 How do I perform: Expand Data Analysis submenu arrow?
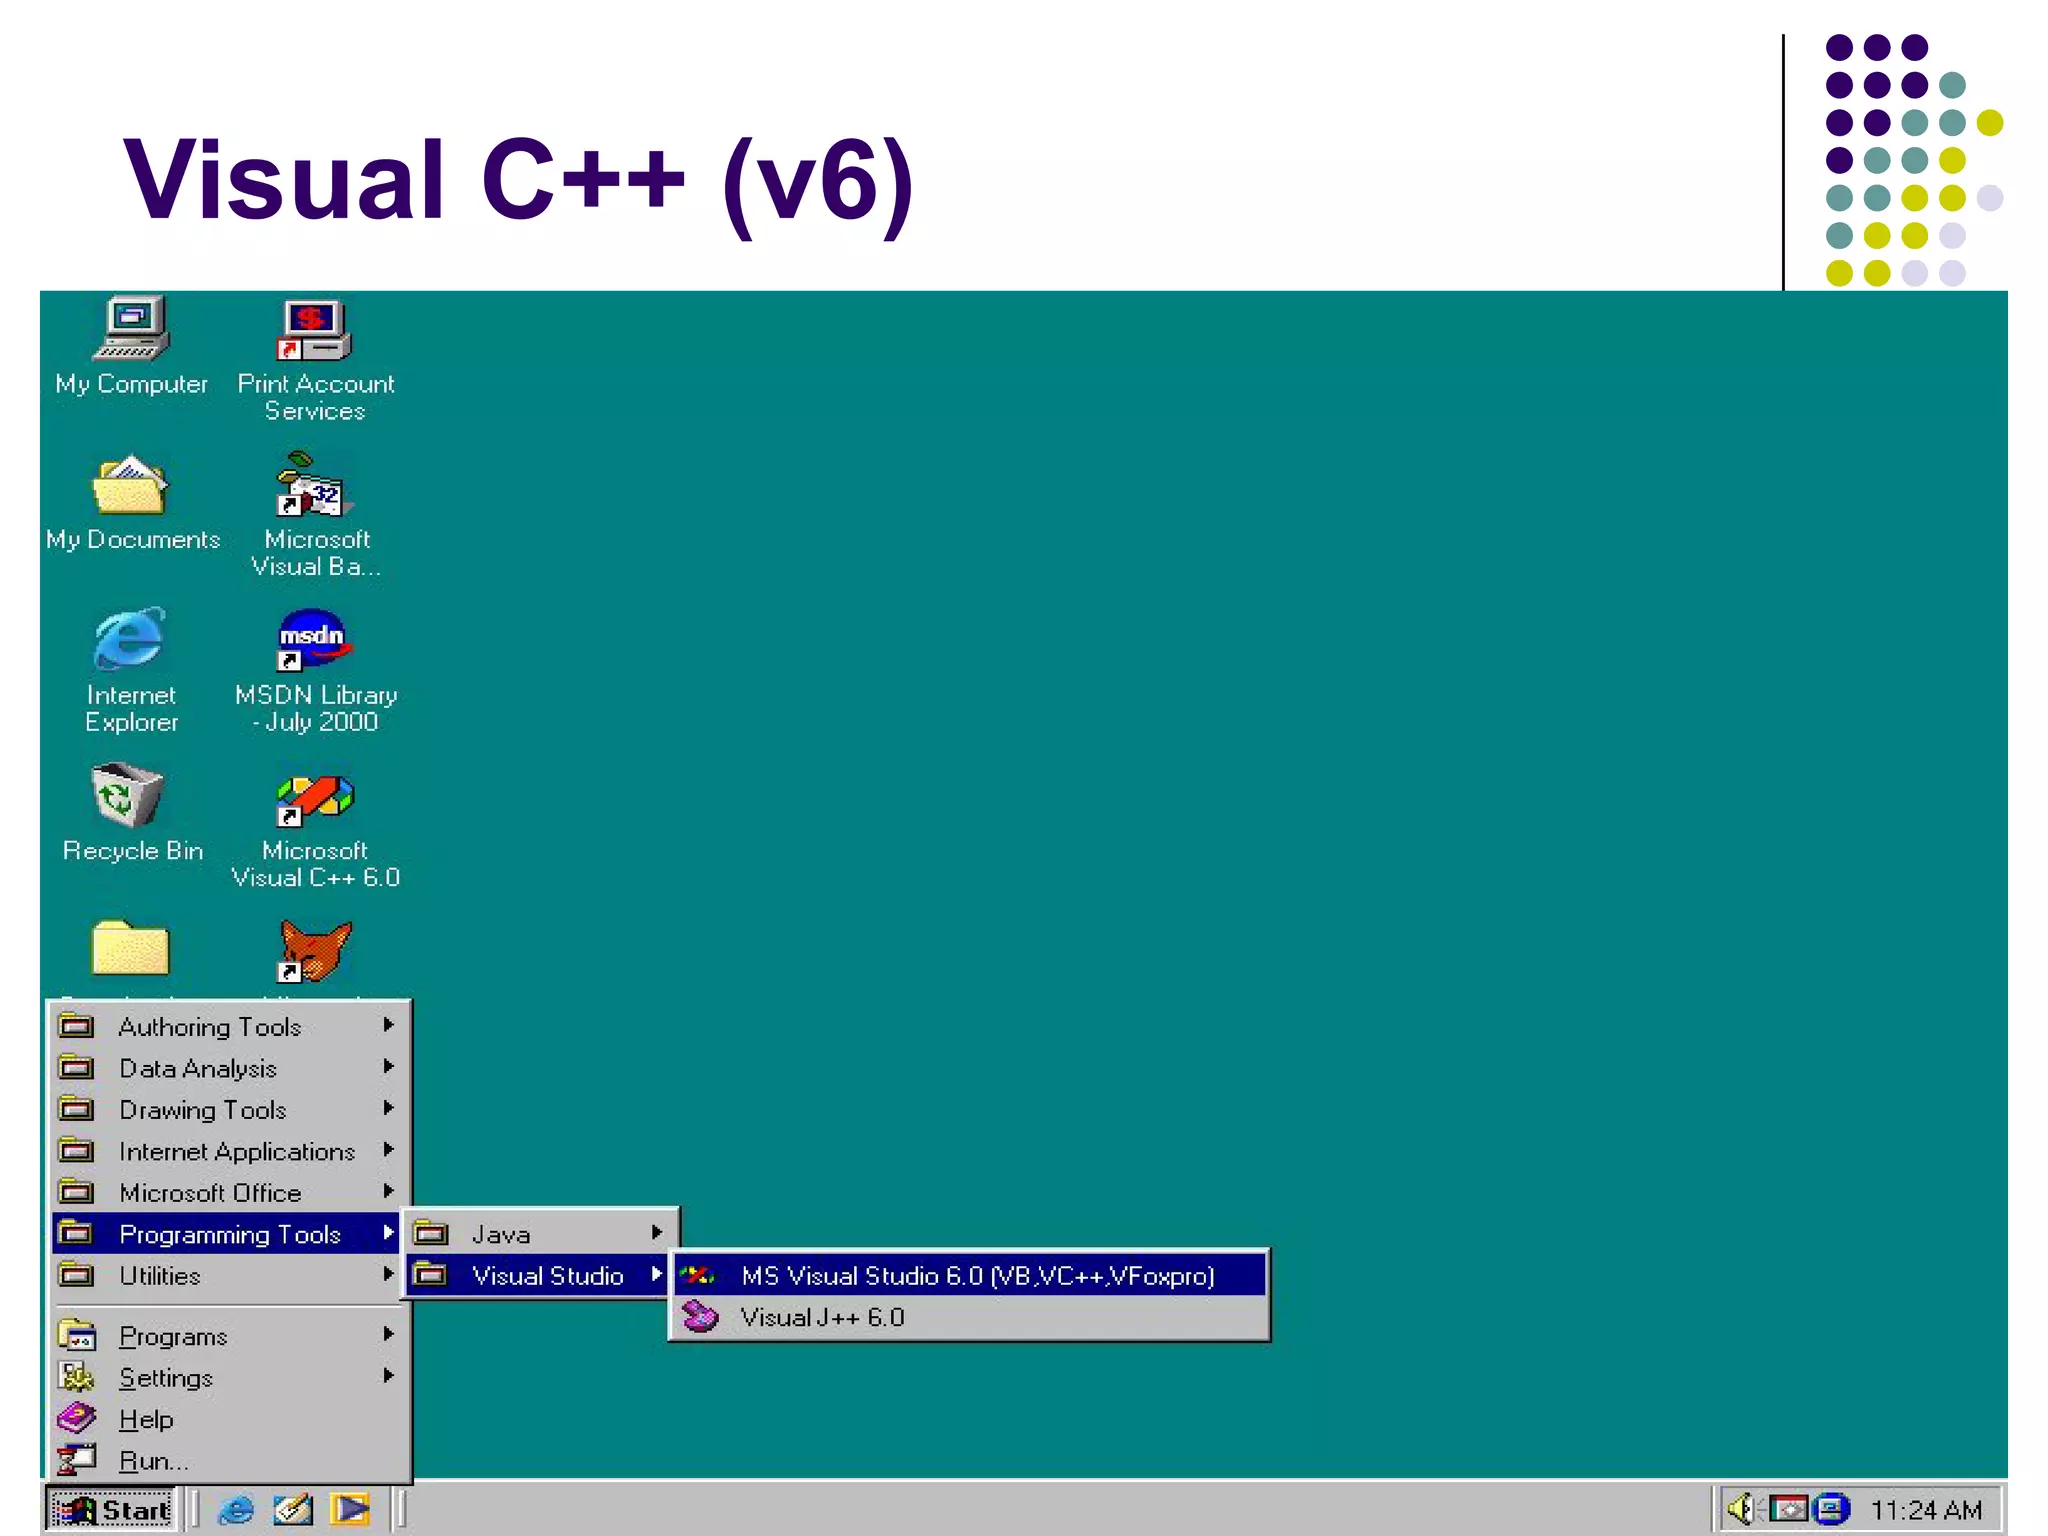388,1067
